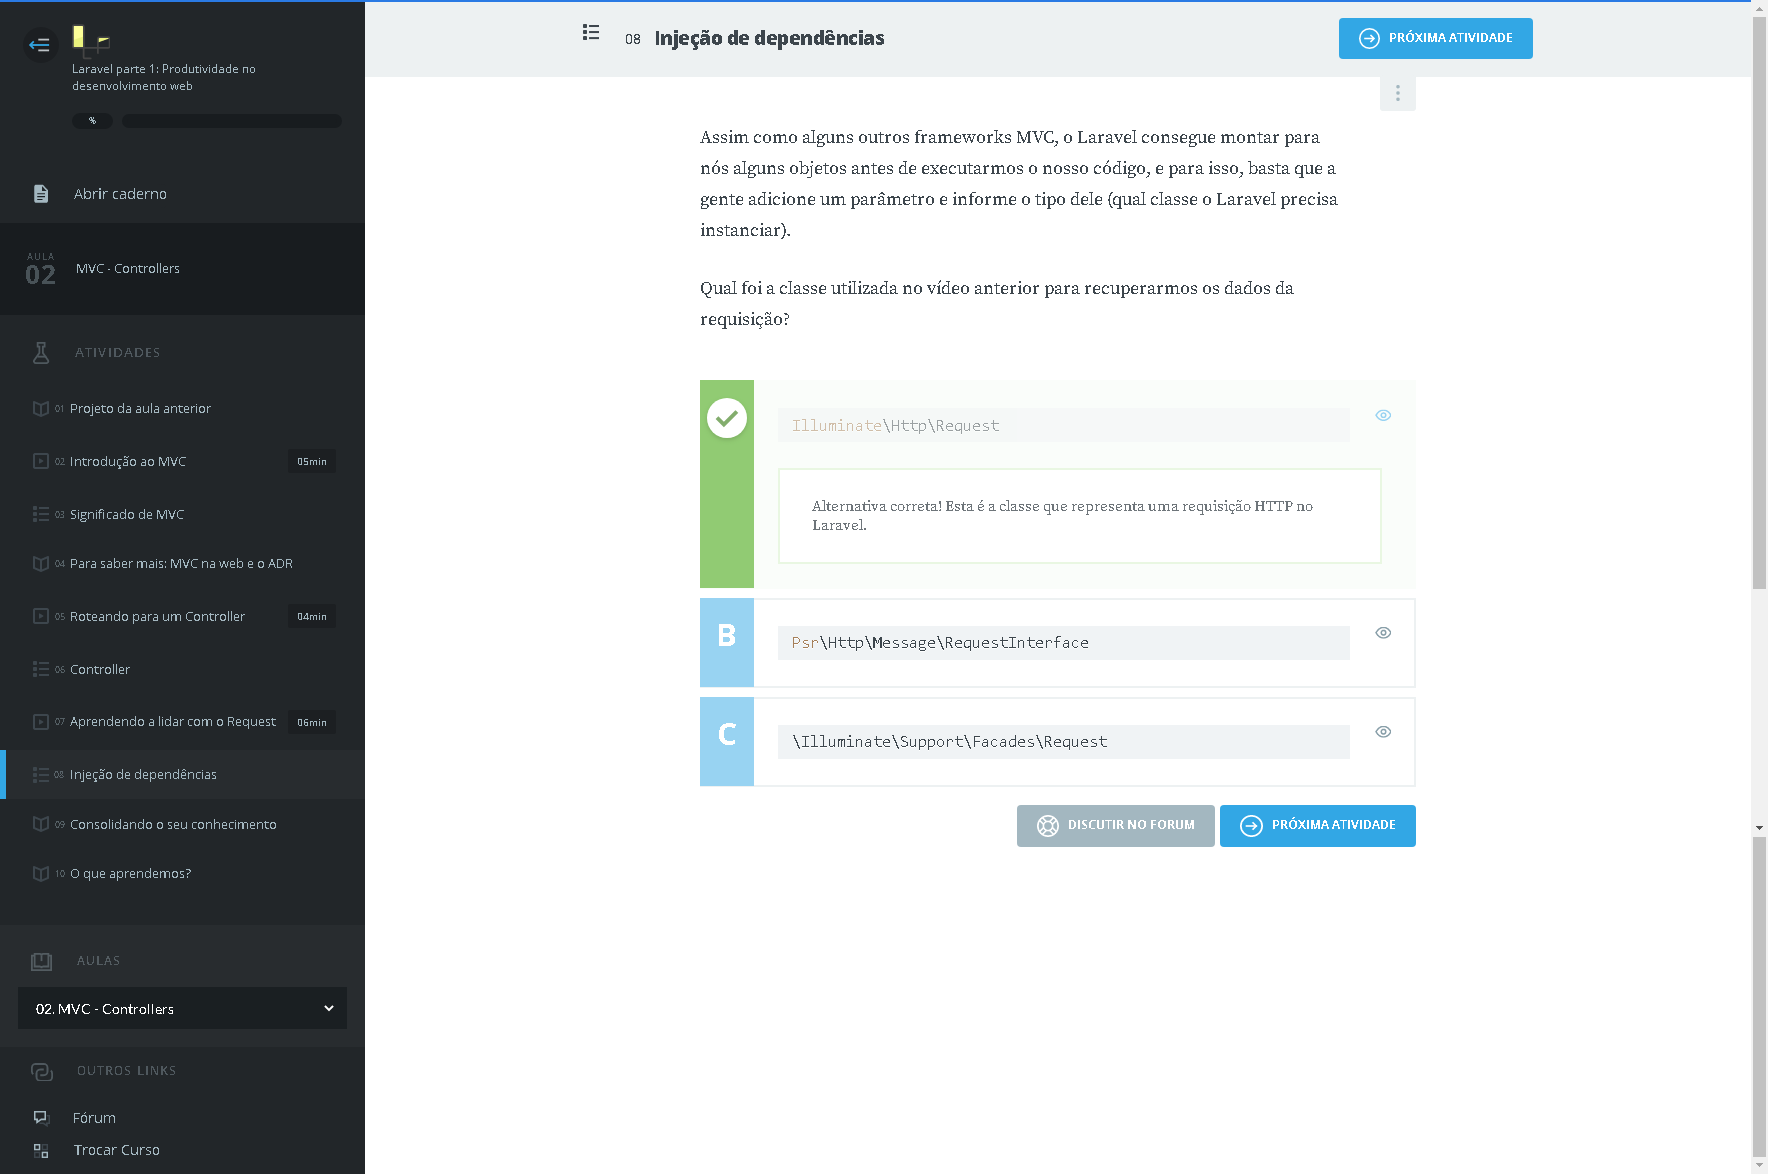Click the back arrow icon in sidebar
Image resolution: width=1768 pixels, height=1174 pixels.
[x=40, y=45]
